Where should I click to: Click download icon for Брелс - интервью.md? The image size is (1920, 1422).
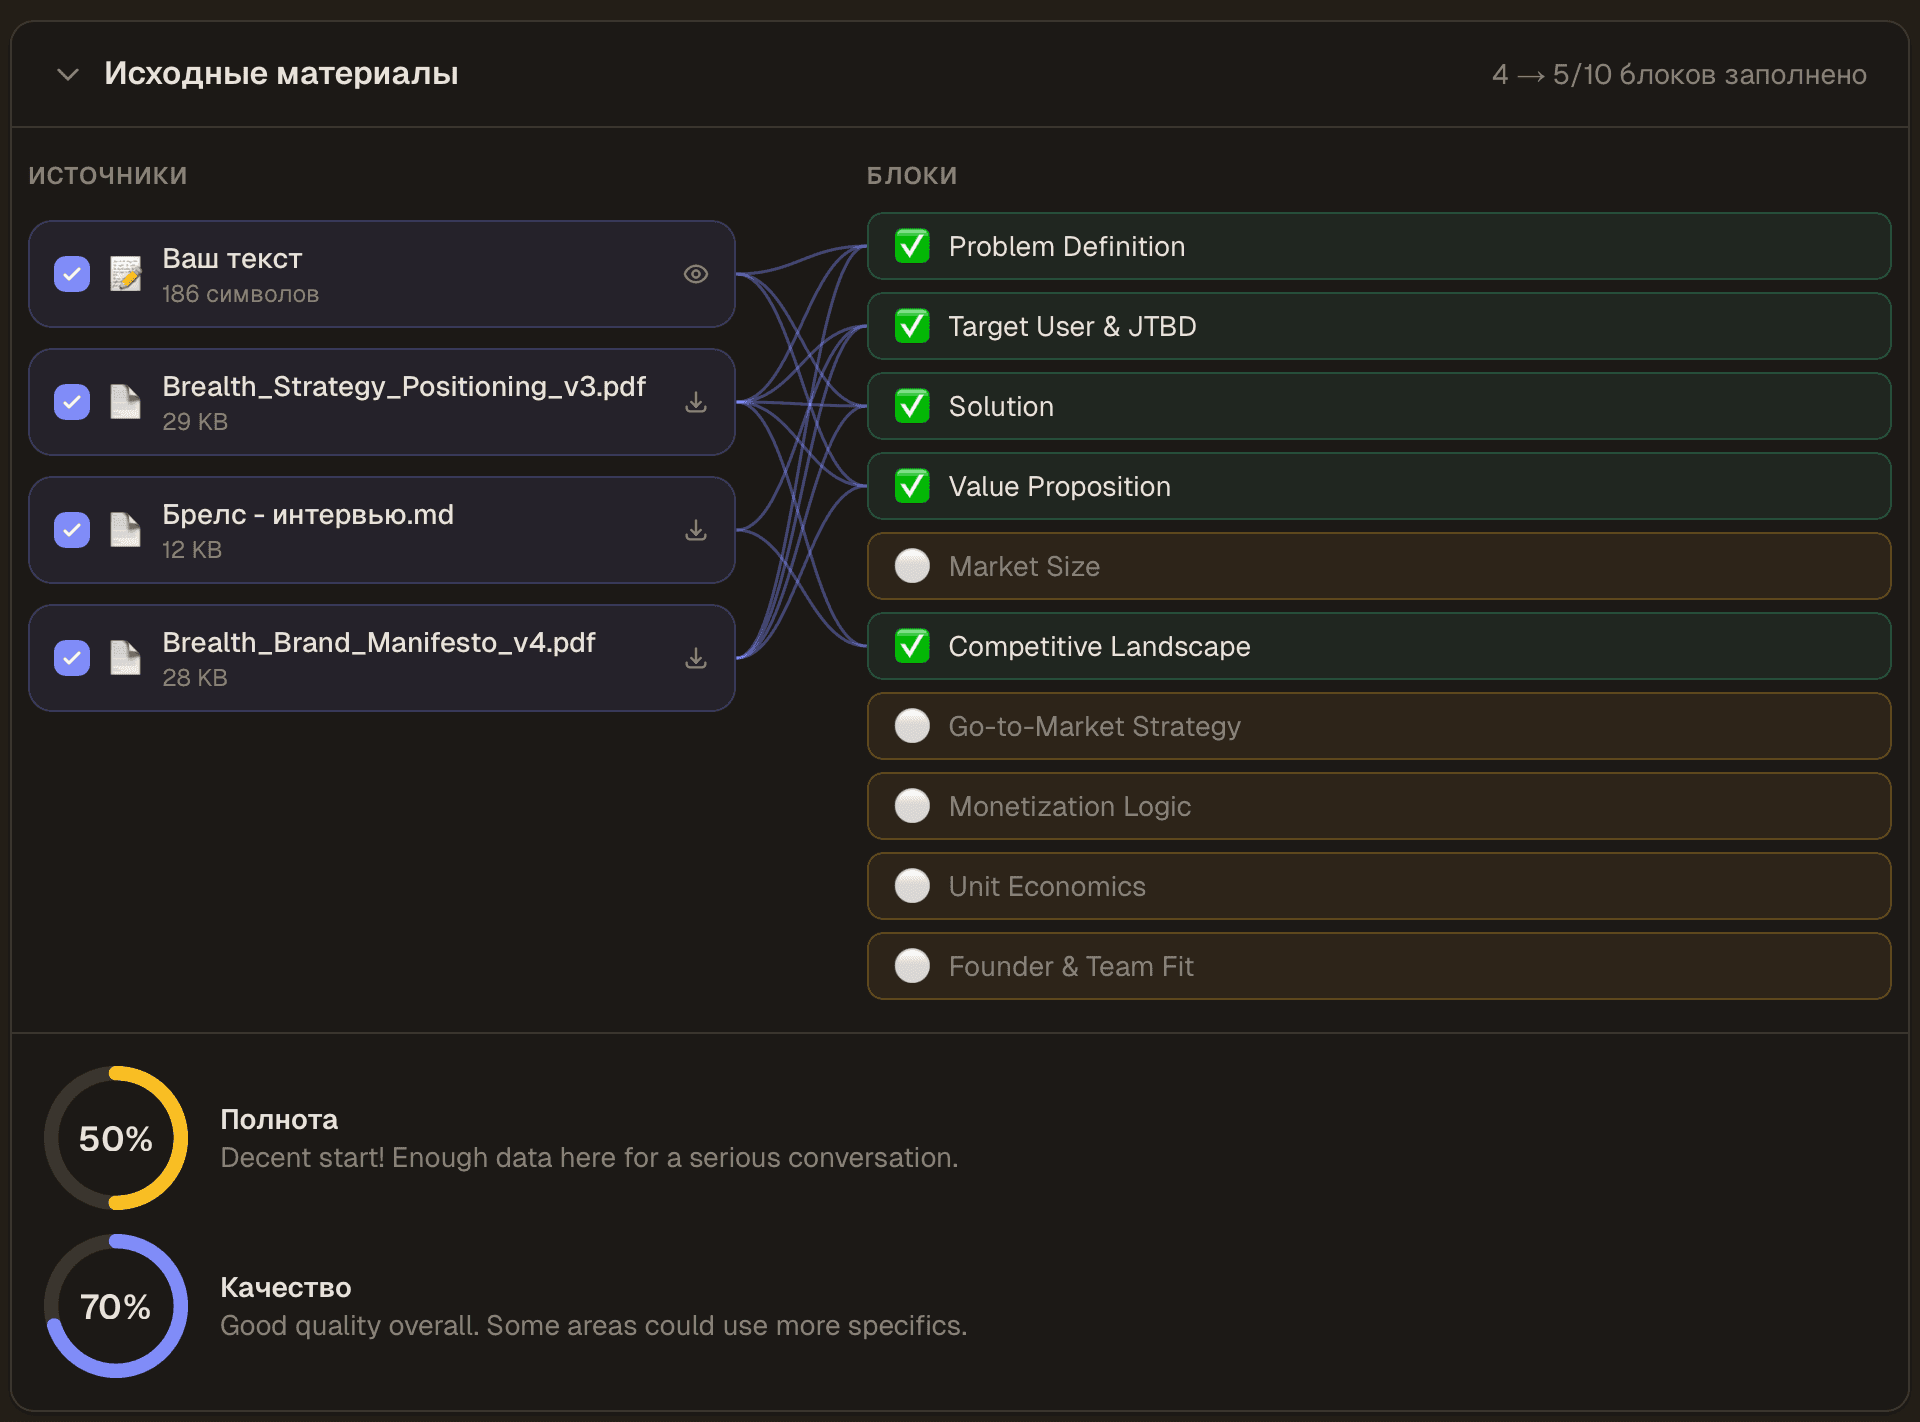(x=696, y=530)
